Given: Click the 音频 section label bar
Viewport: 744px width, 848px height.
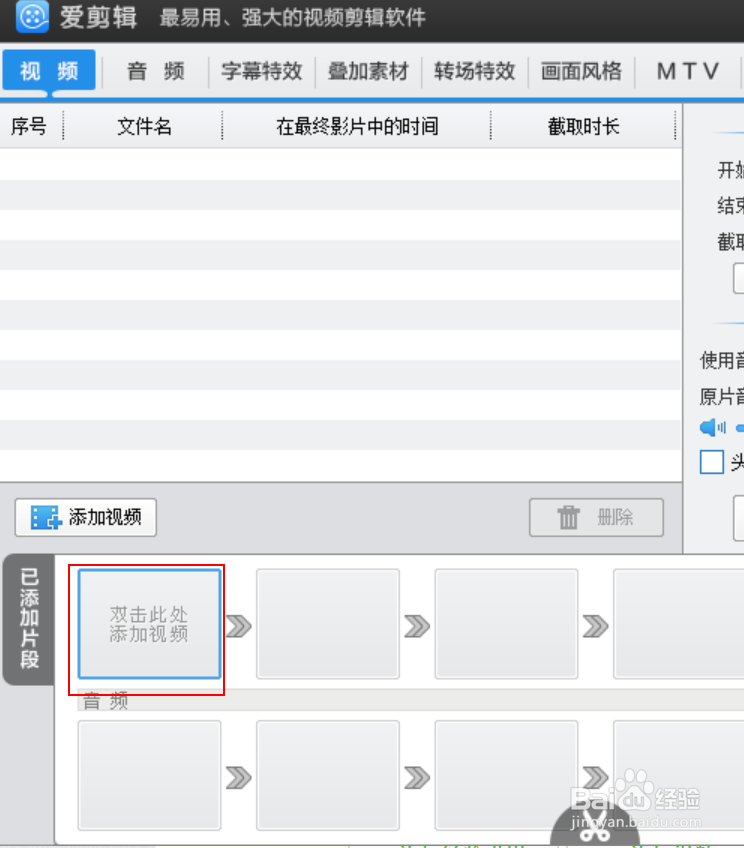Looking at the screenshot, I should click(411, 700).
